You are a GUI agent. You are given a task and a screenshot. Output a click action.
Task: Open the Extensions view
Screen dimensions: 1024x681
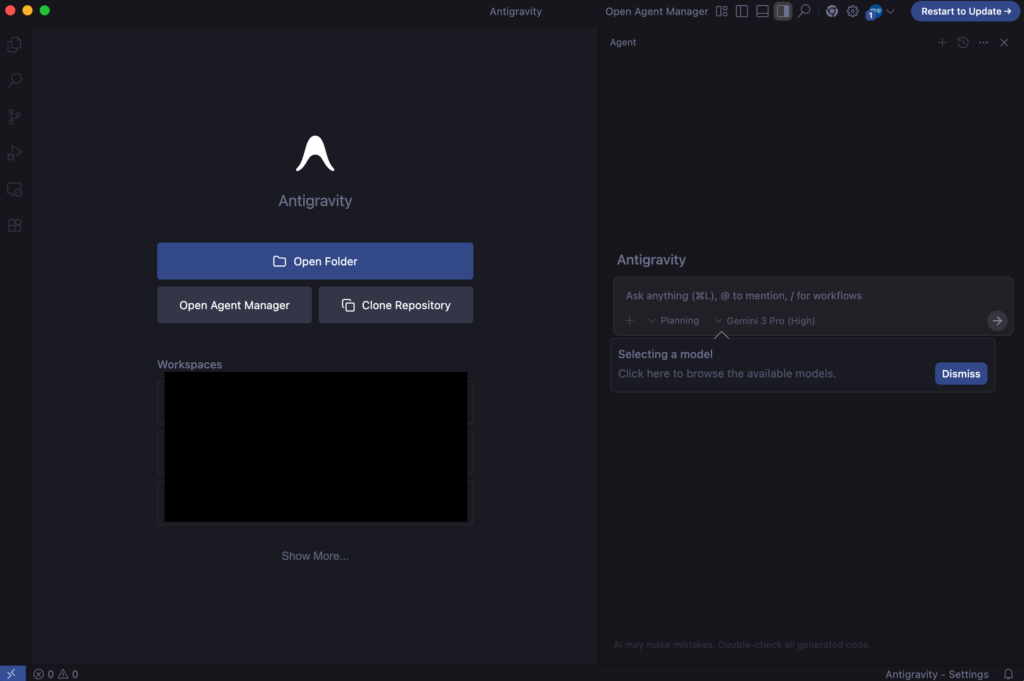(15, 226)
